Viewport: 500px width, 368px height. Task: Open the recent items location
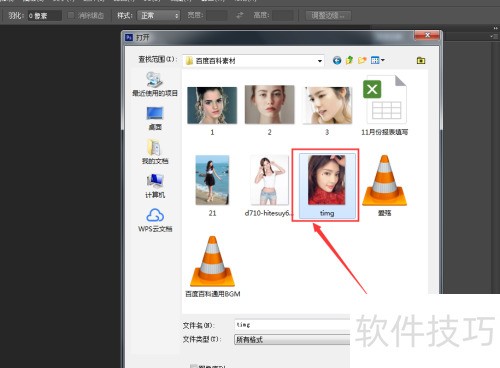coord(155,84)
